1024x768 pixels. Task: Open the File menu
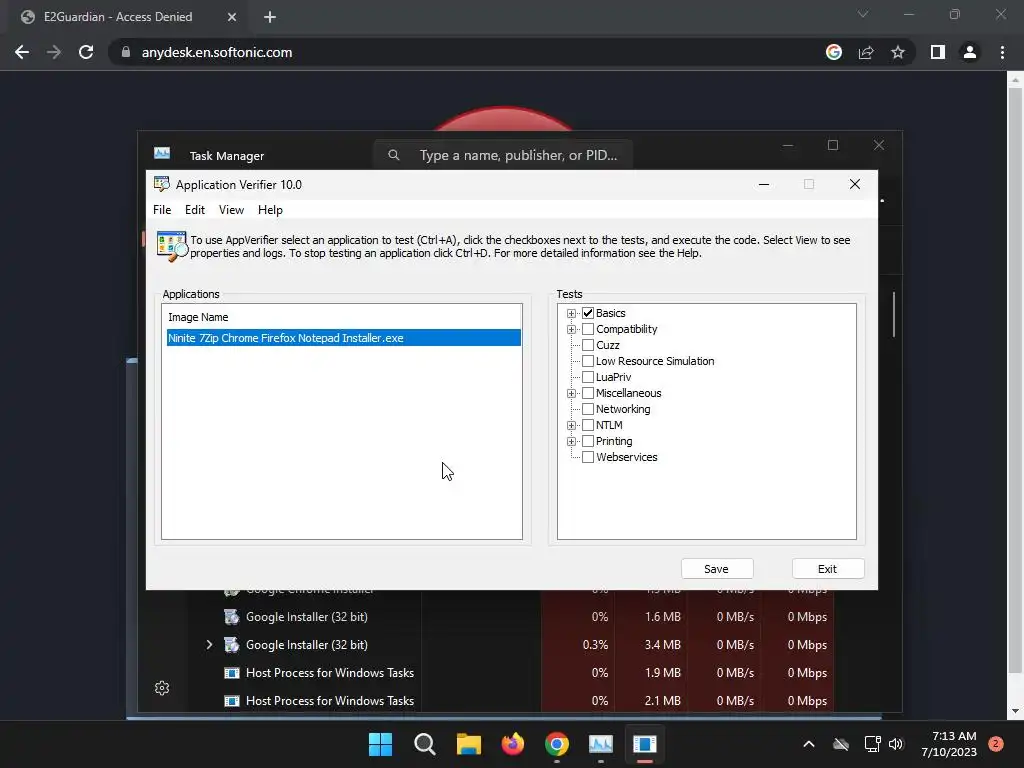[x=162, y=210]
